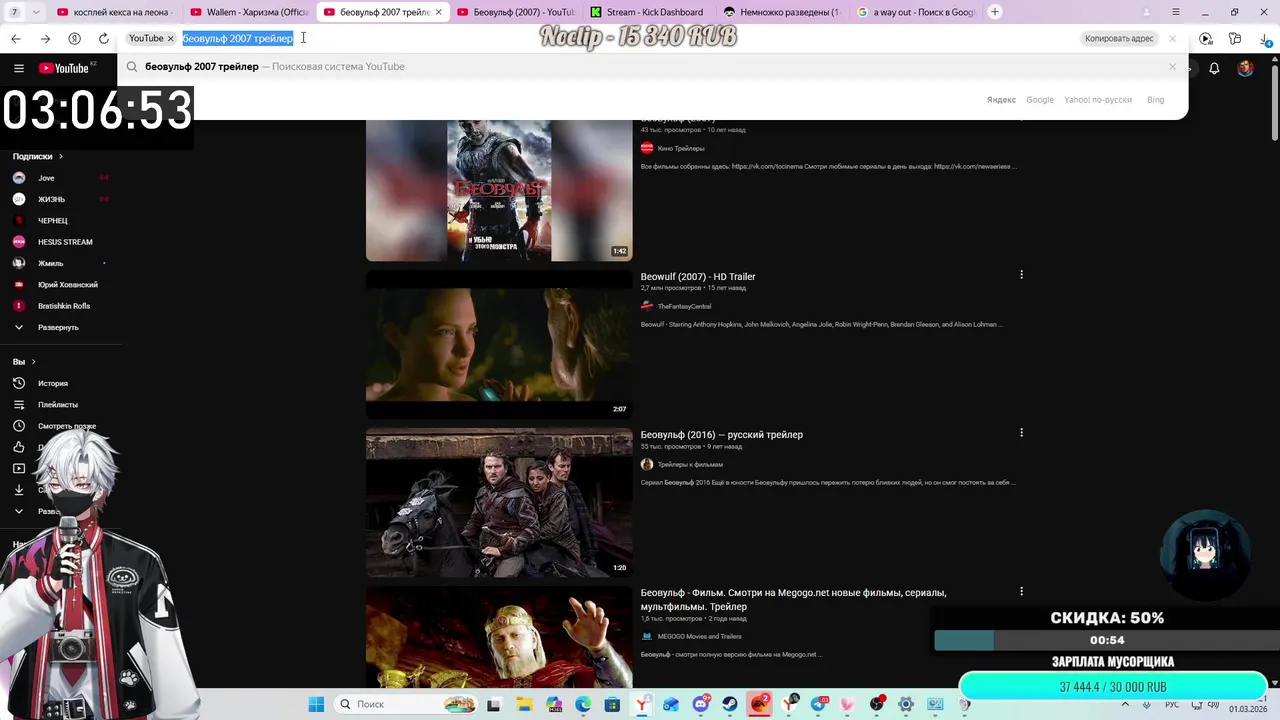The image size is (1280, 720).
Task: Open the ЧЕРНЕЦ subscription channel
Action: pyautogui.click(x=52, y=220)
